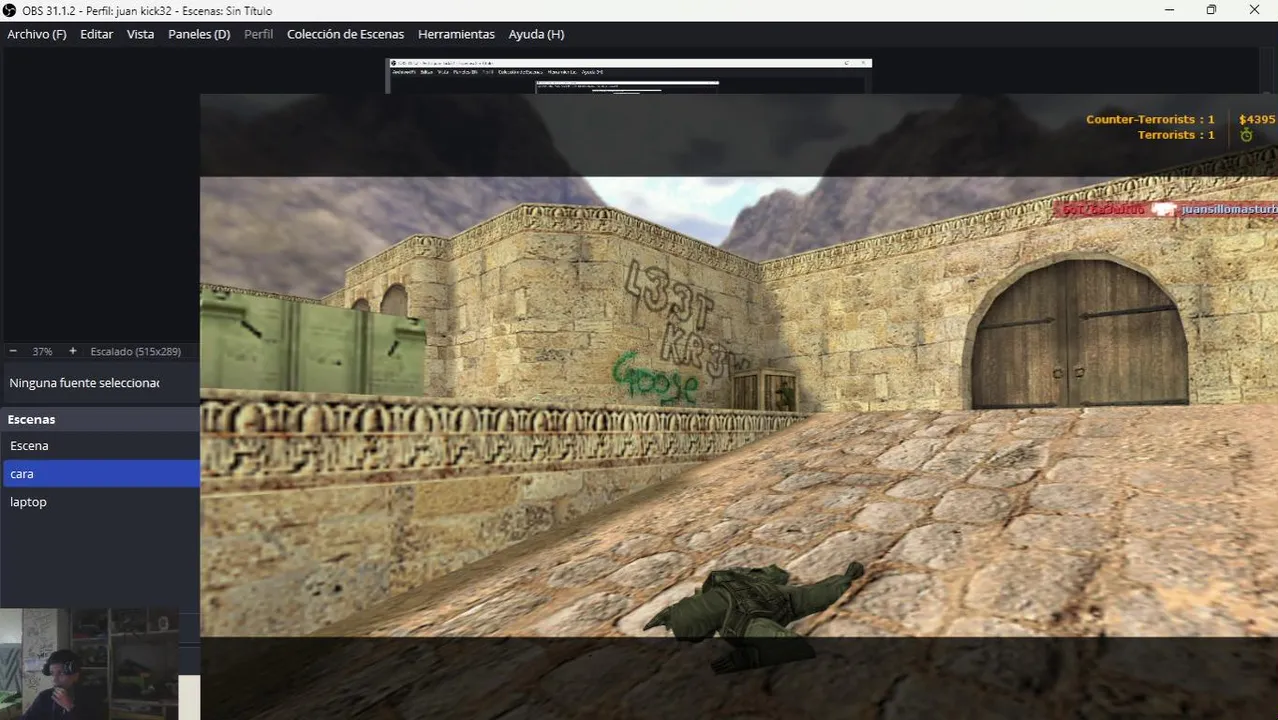Viewport: 1278px width, 720px height.
Task: Zoom out preview with the minus icon
Action: [13, 351]
